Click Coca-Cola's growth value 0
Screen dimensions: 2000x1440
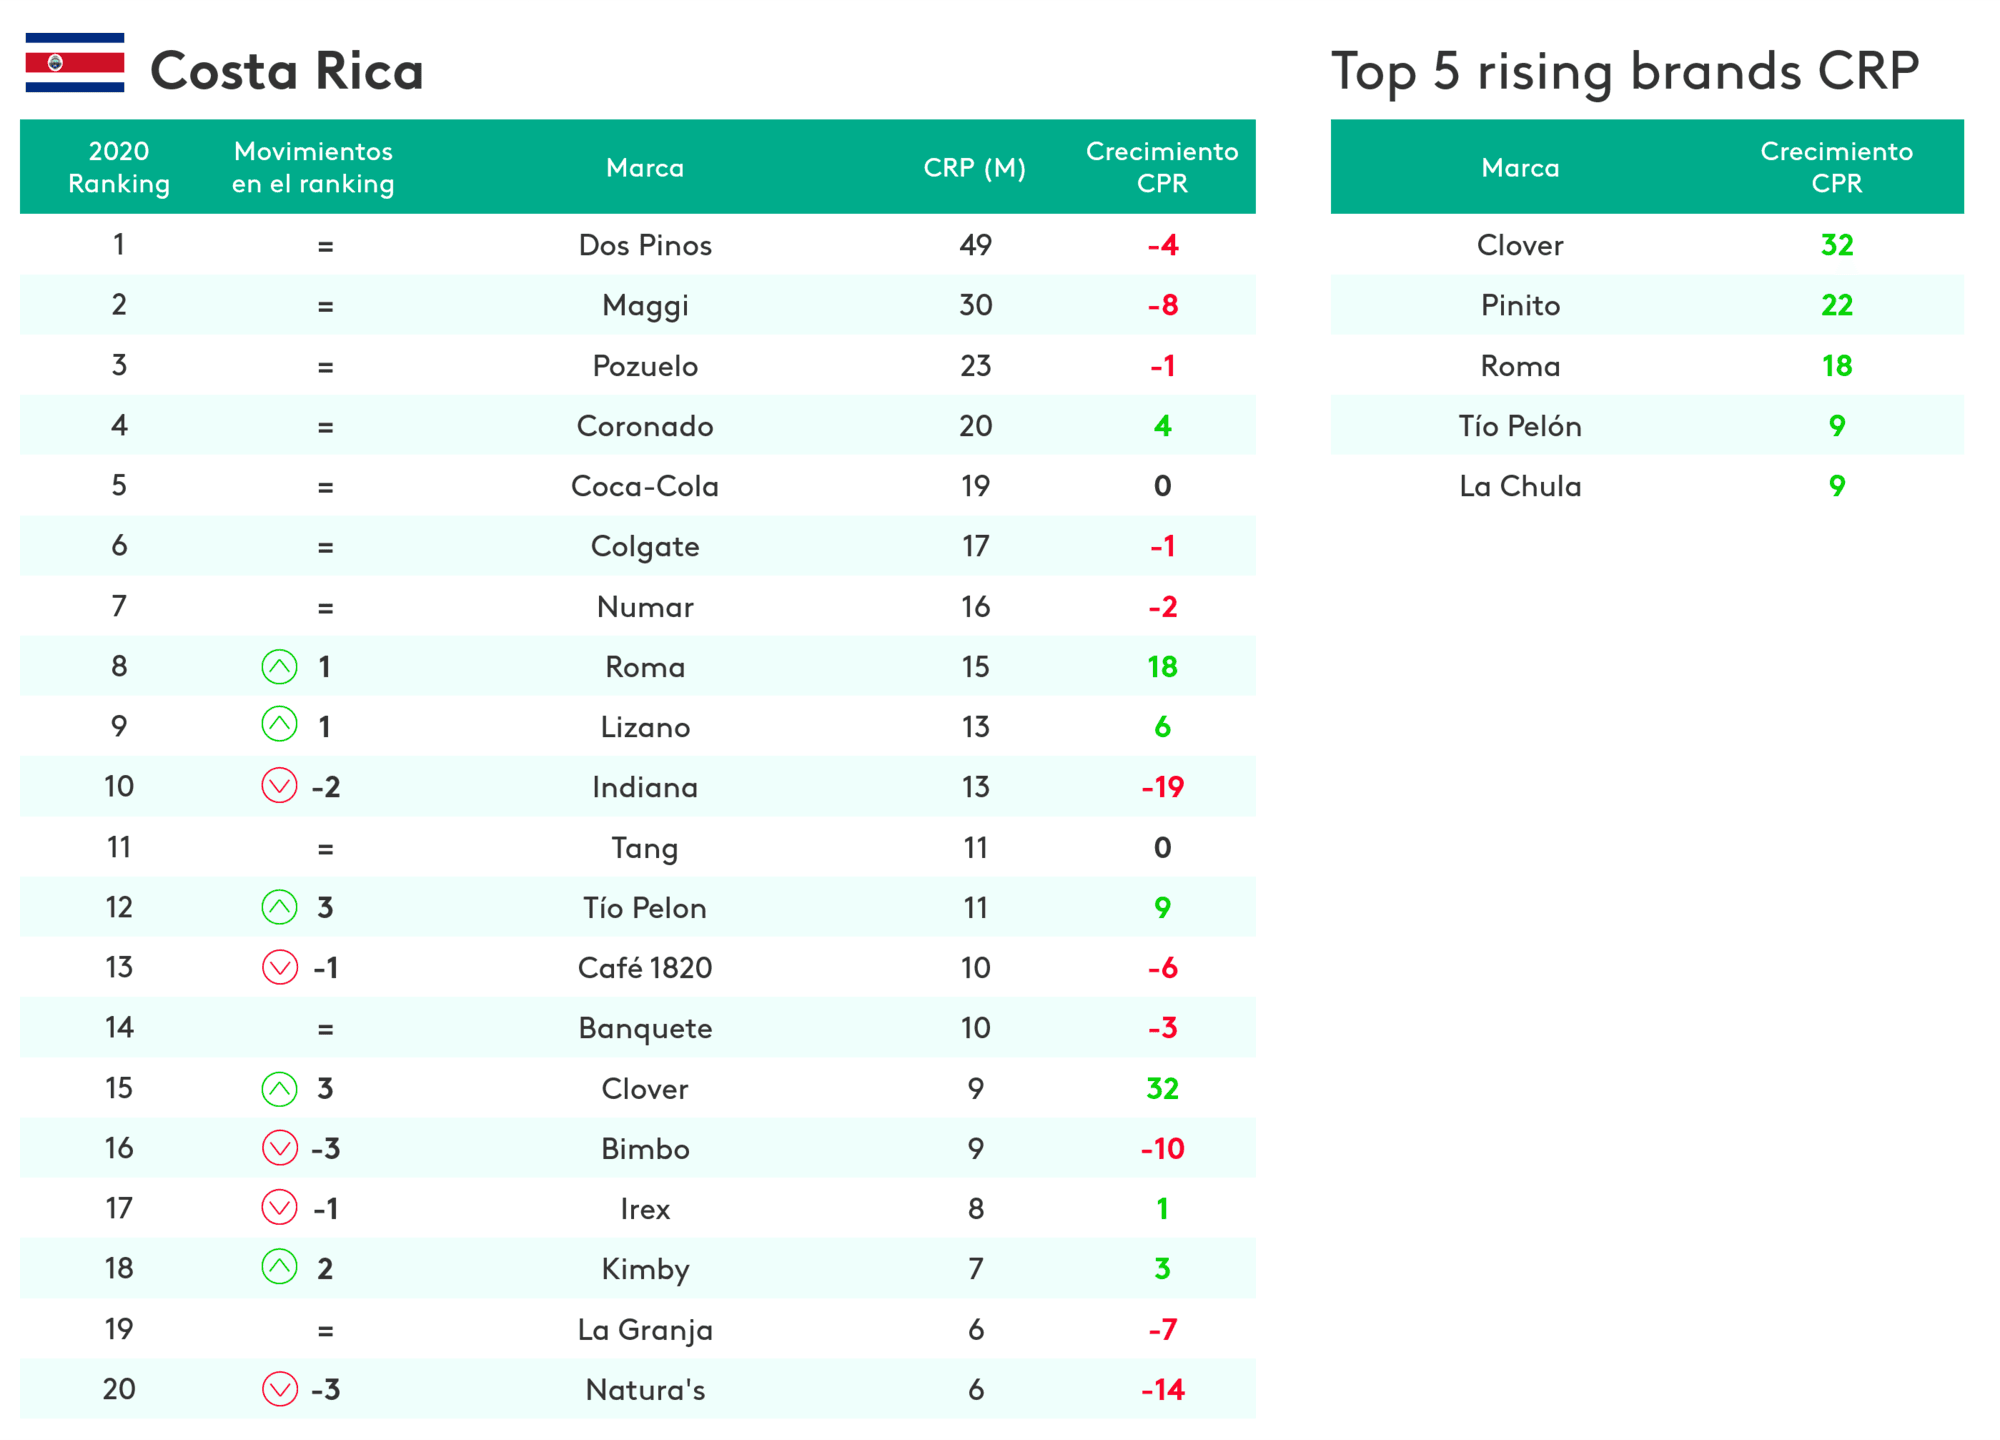point(1162,486)
